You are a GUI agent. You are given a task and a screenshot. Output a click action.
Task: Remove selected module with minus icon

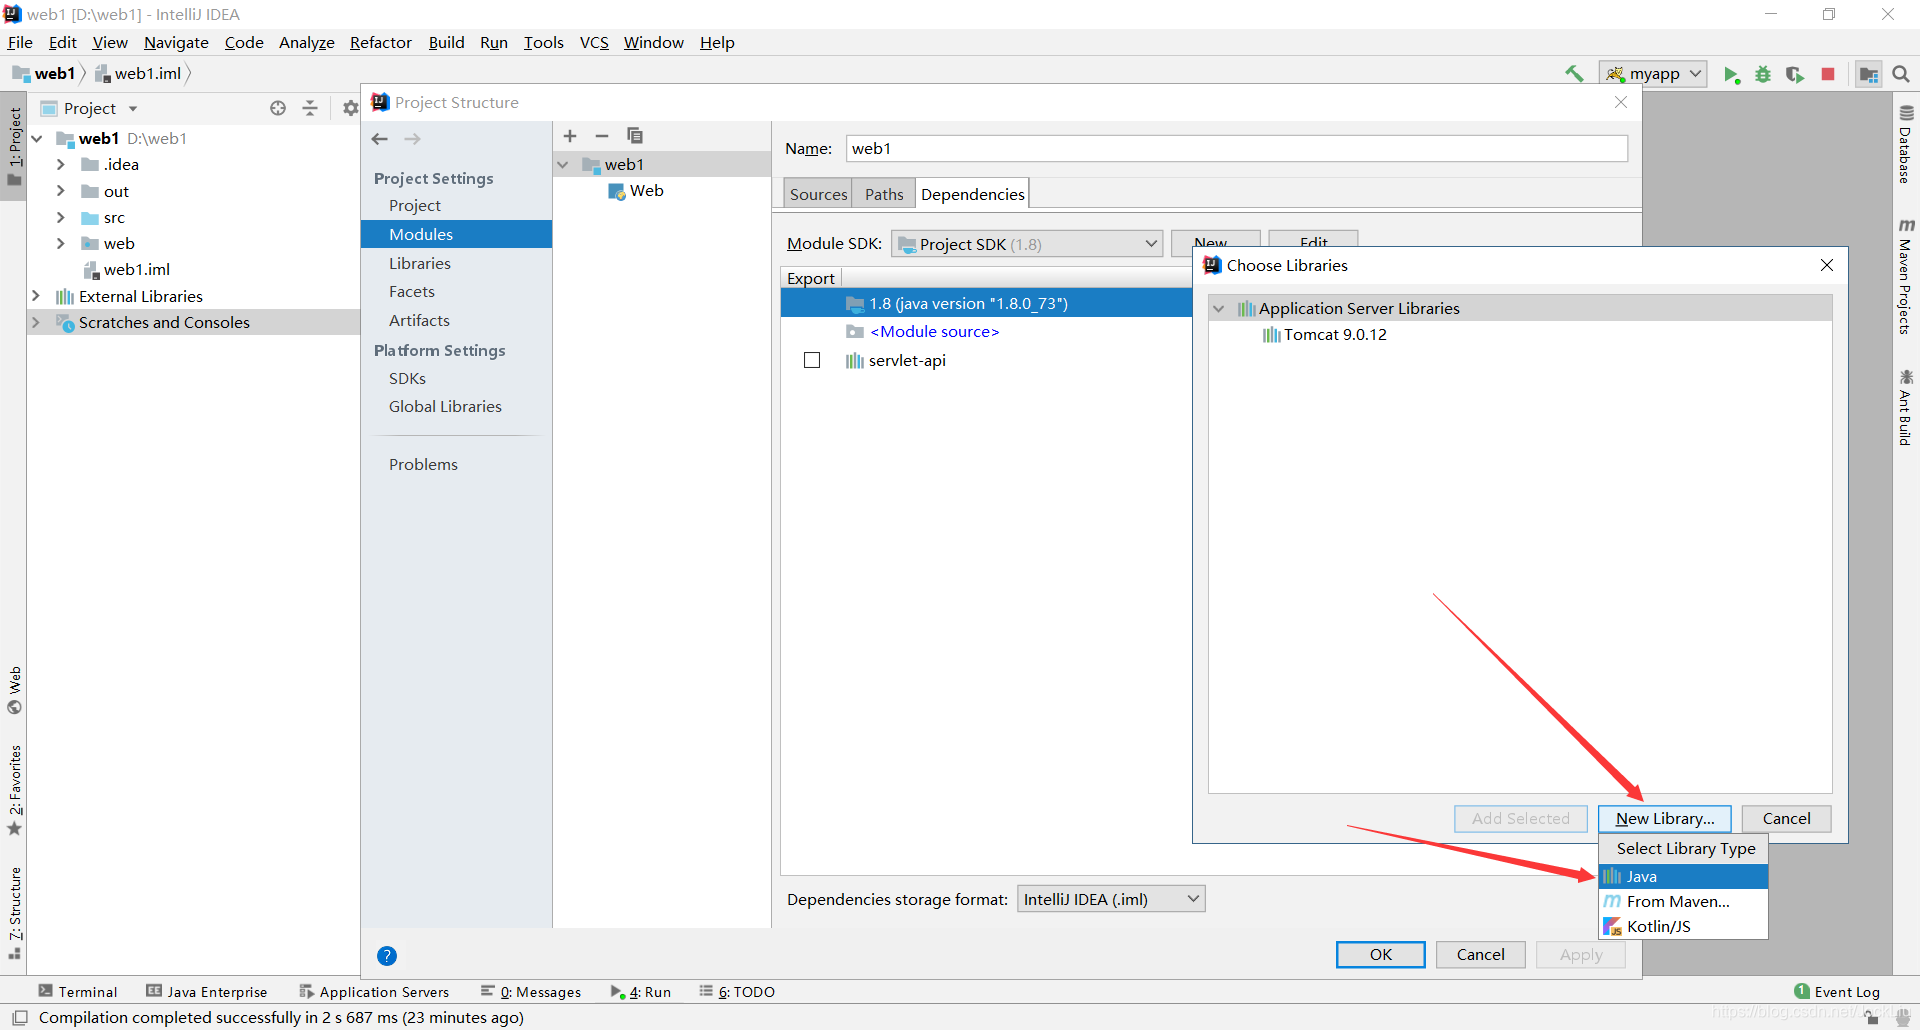tap(602, 136)
